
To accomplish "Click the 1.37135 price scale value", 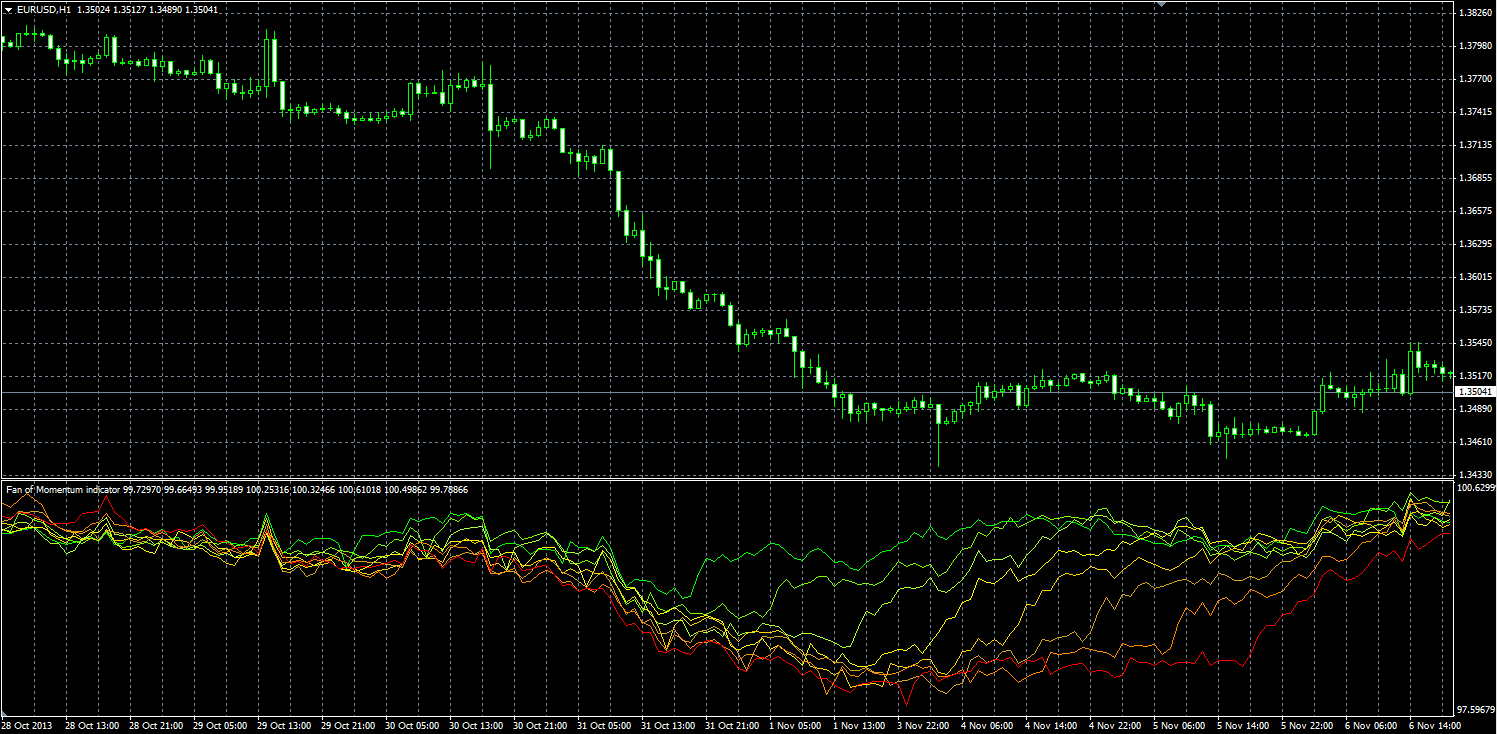I will tap(1476, 145).
